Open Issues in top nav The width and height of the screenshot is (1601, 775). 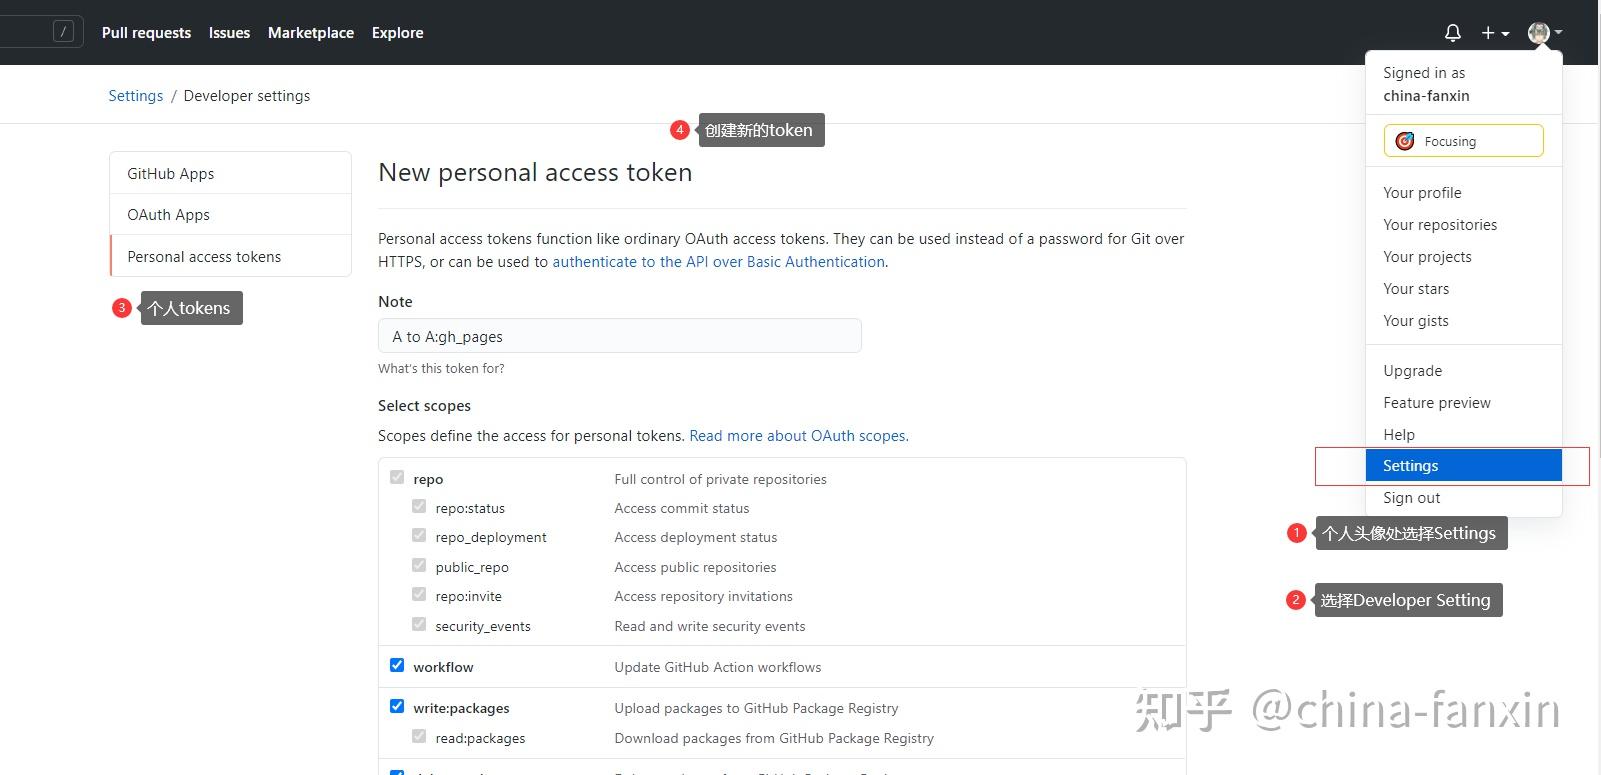(229, 33)
